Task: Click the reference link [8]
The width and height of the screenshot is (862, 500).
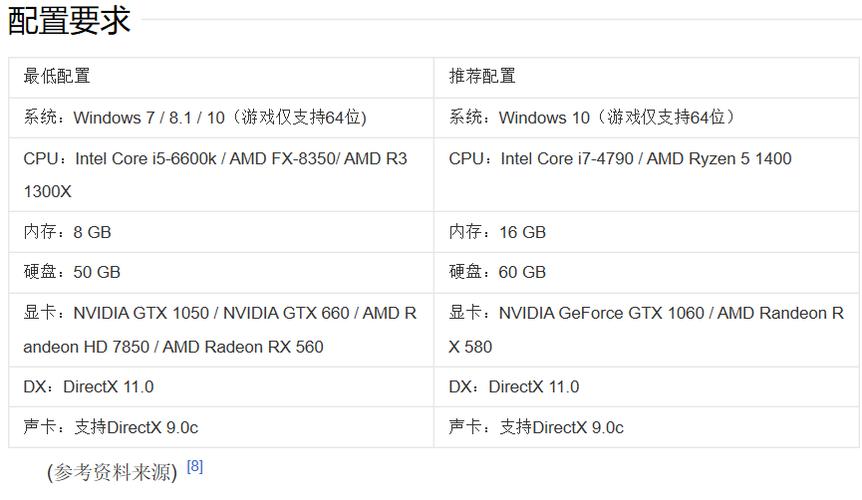Action: click(x=195, y=466)
